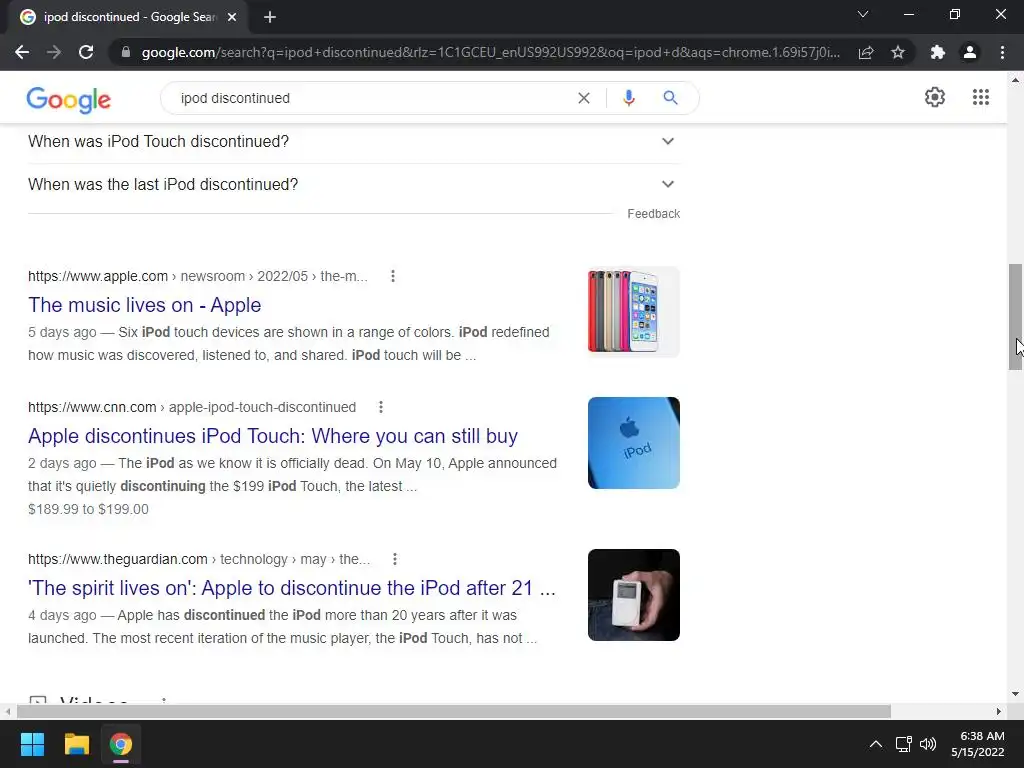Click the browser forward arrow
The image size is (1024, 768).
(54, 52)
